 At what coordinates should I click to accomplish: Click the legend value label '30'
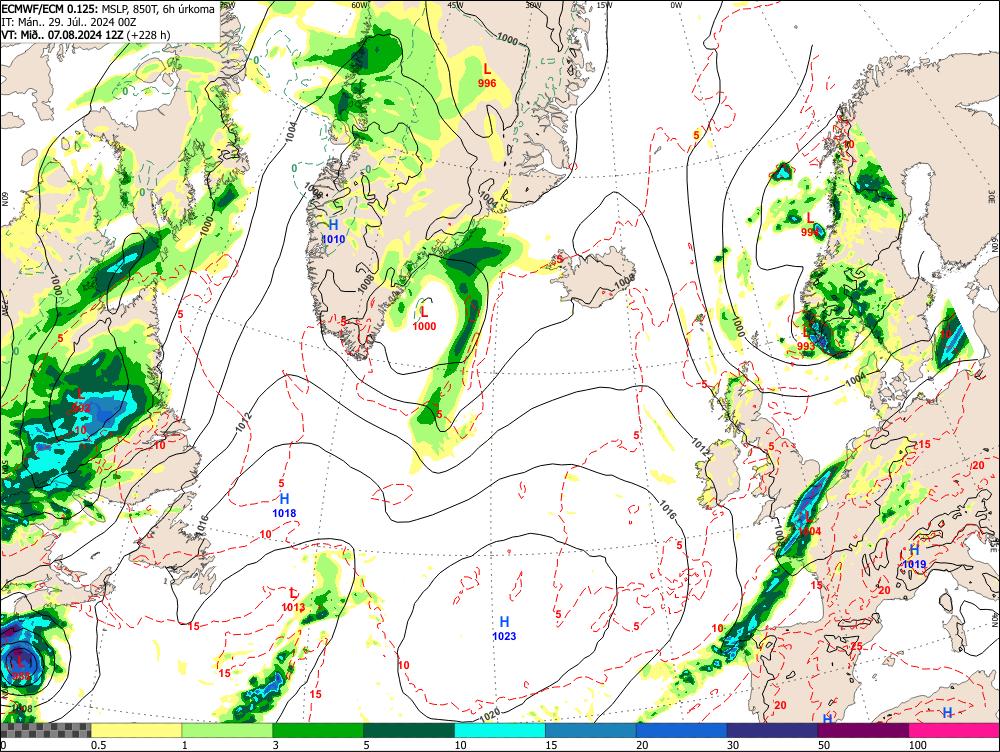pos(733,745)
